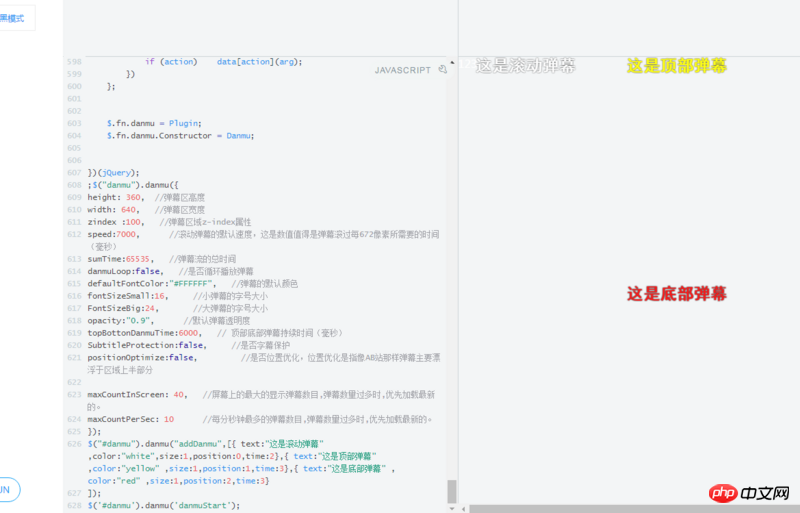Click the "$.fn.danmu = Plugin;" line
The image size is (800, 513).
[154, 124]
